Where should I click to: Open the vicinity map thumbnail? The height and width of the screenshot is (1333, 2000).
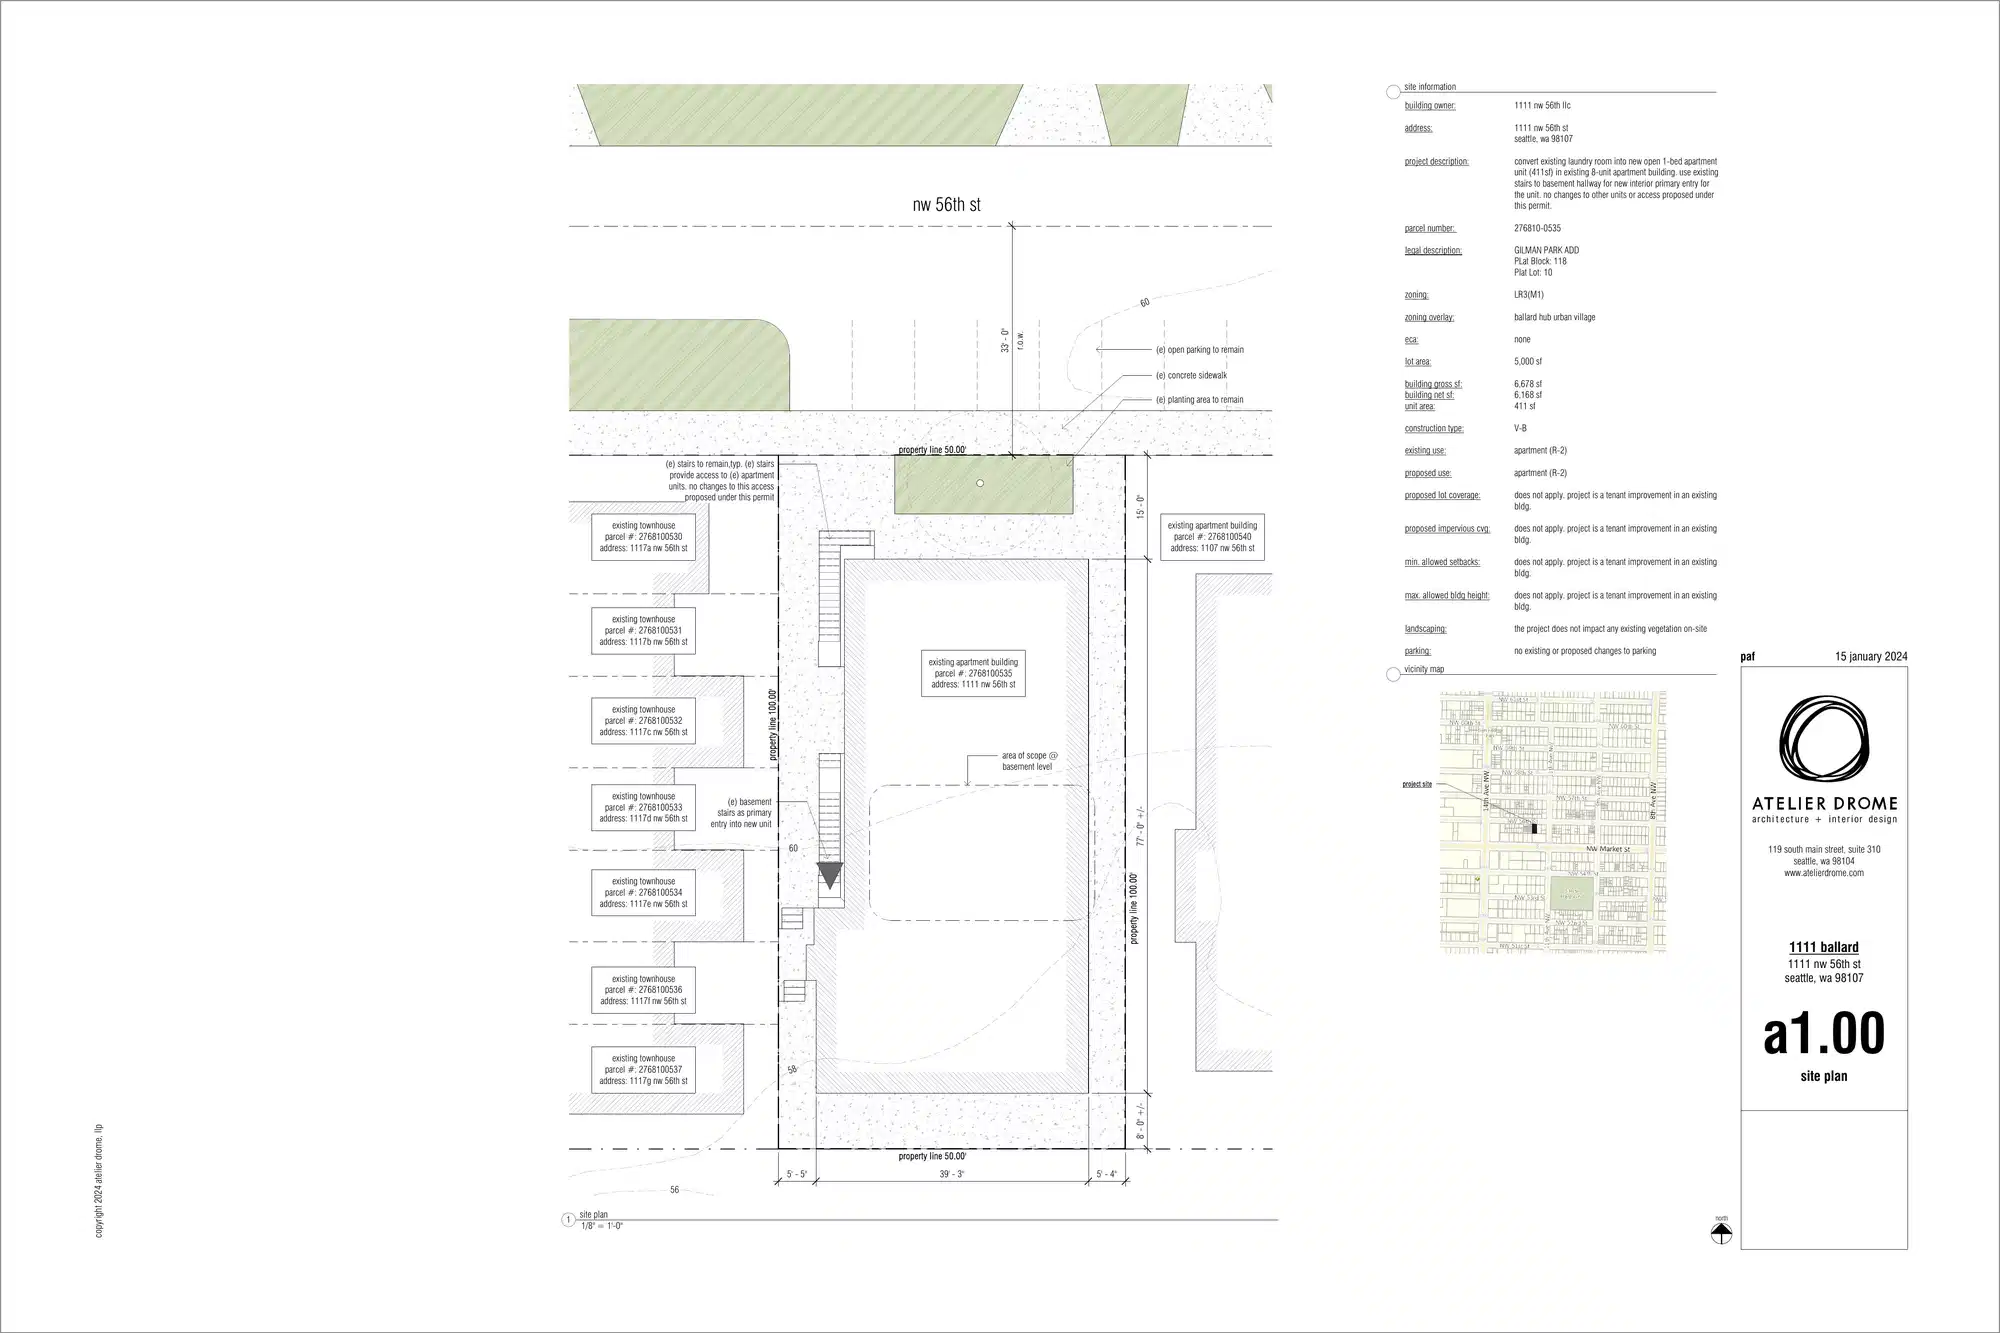(1553, 822)
